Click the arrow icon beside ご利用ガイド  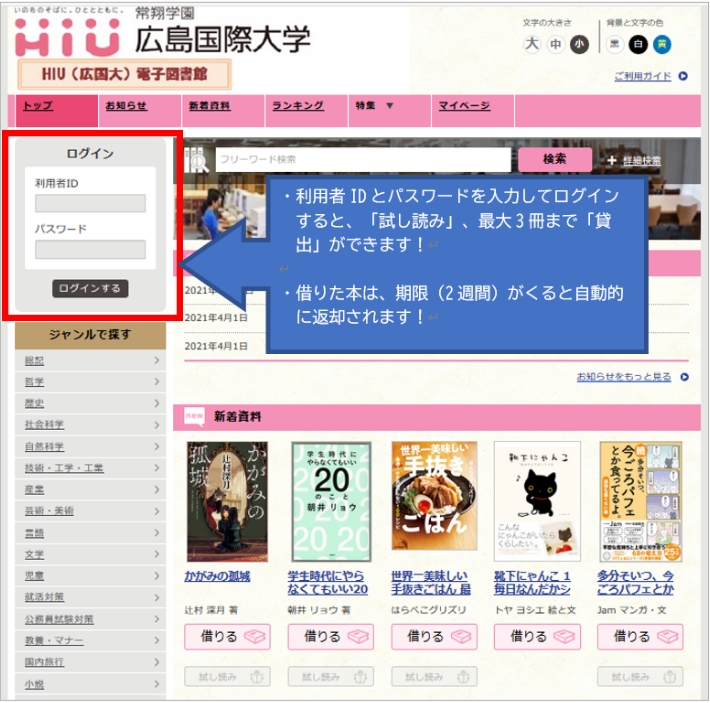(683, 76)
